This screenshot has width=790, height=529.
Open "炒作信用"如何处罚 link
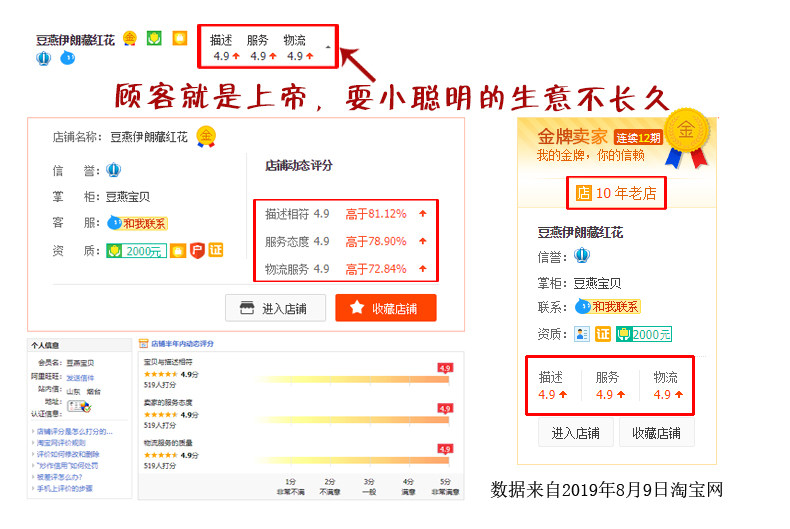68,466
